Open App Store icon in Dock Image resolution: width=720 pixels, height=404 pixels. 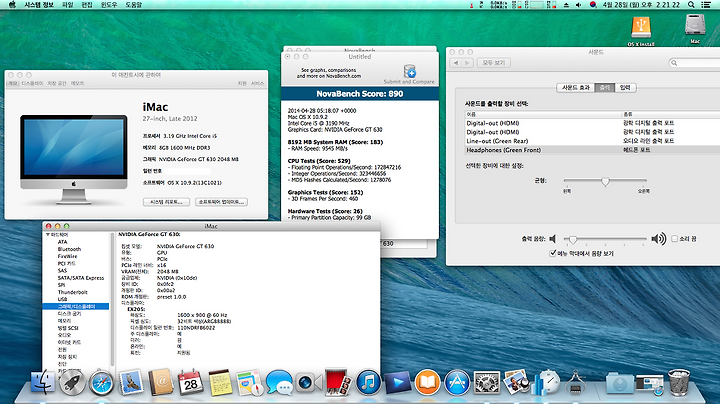point(457,383)
